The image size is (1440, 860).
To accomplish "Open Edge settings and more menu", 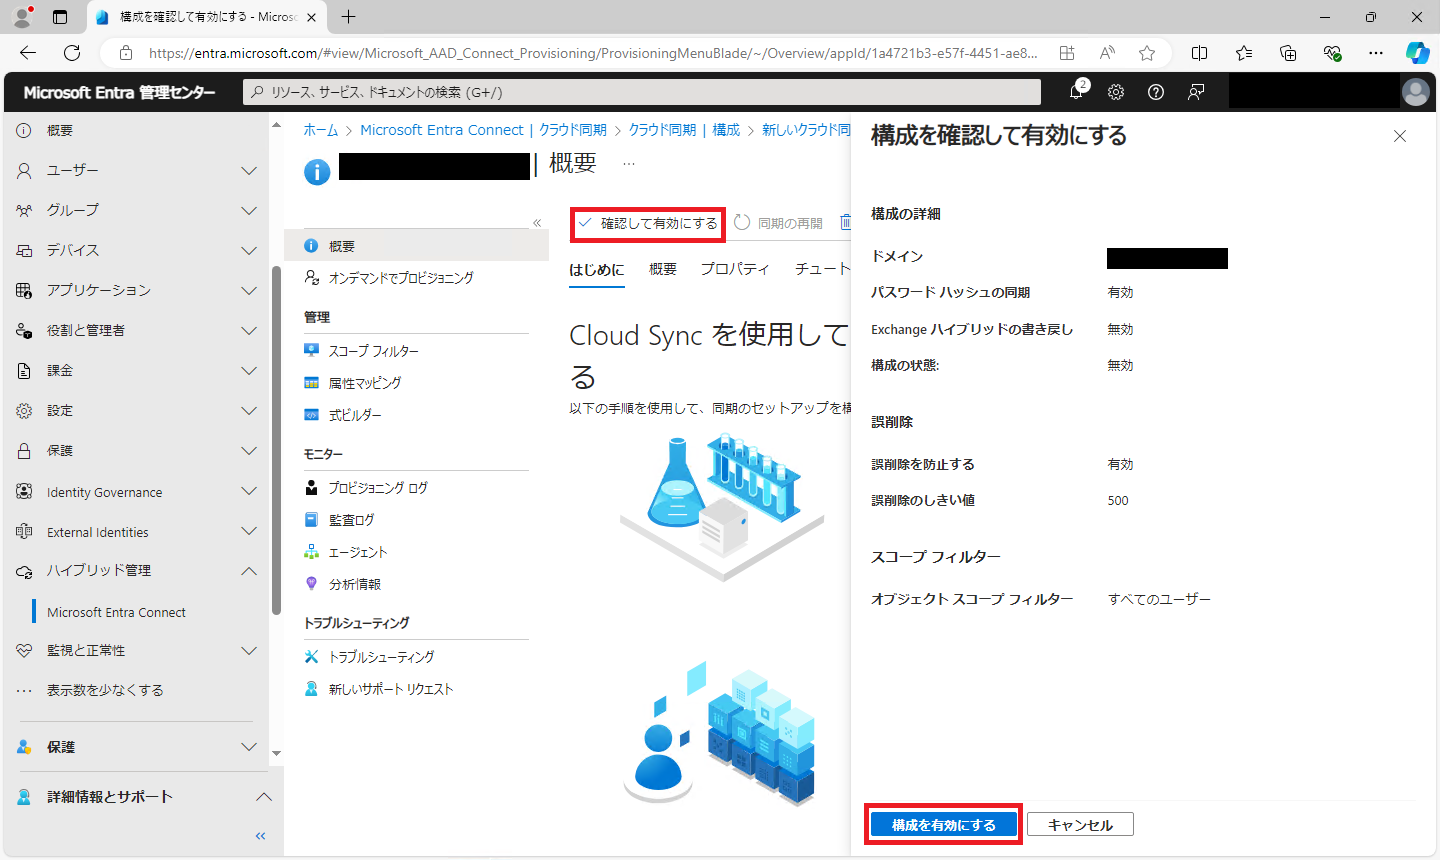I will click(1376, 53).
